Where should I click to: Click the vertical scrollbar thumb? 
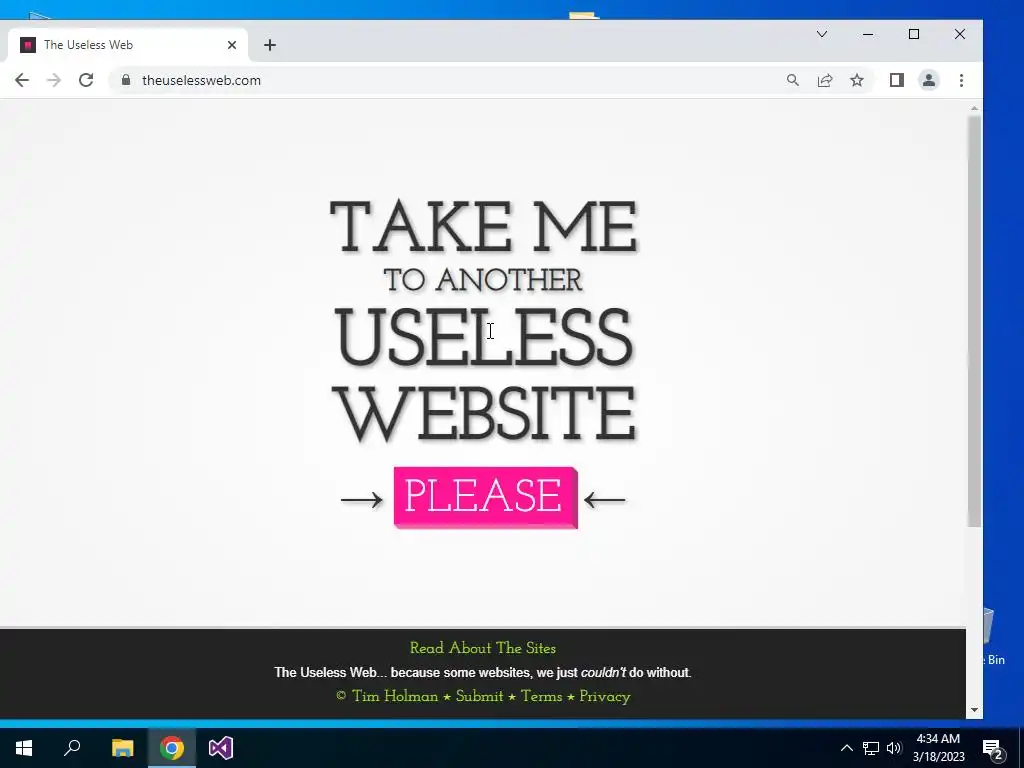tap(974, 321)
